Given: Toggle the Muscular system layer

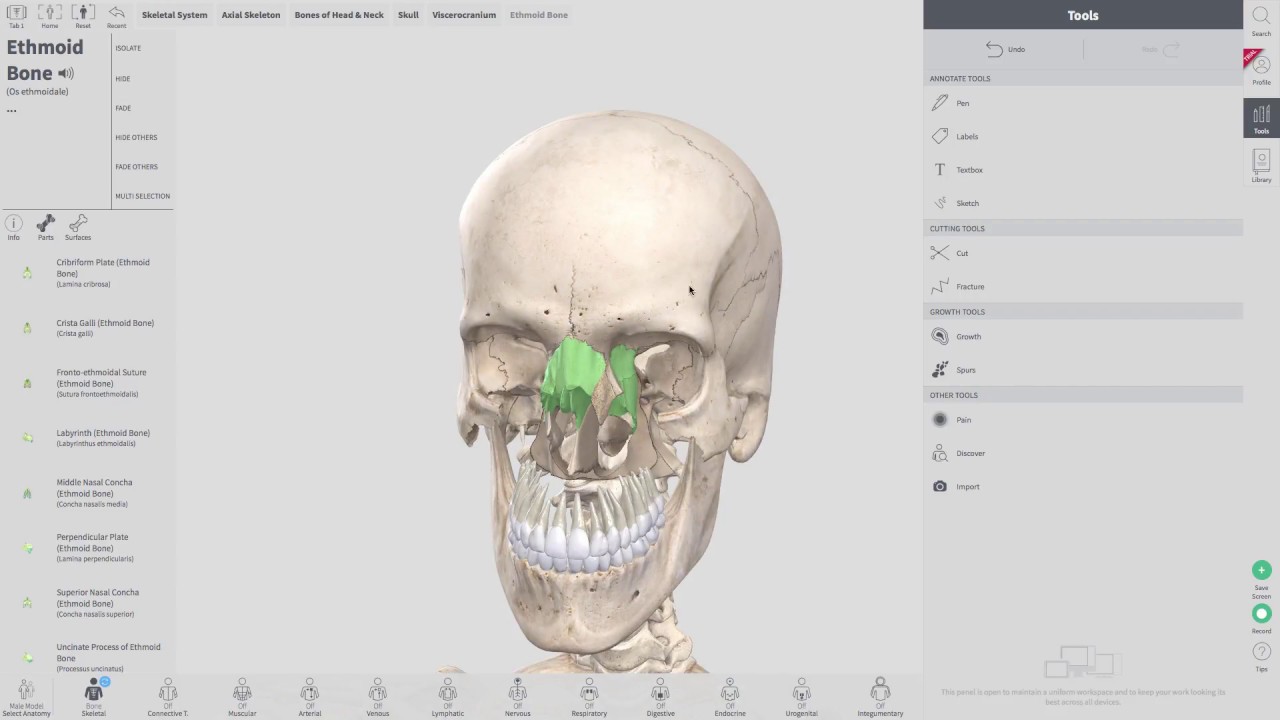Looking at the screenshot, I should [242, 697].
